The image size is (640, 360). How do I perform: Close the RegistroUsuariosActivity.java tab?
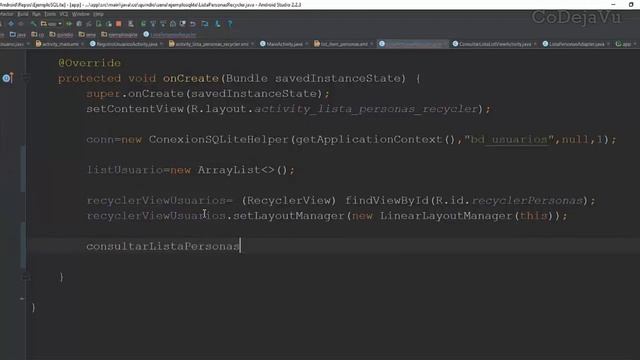pyautogui.click(x=161, y=44)
